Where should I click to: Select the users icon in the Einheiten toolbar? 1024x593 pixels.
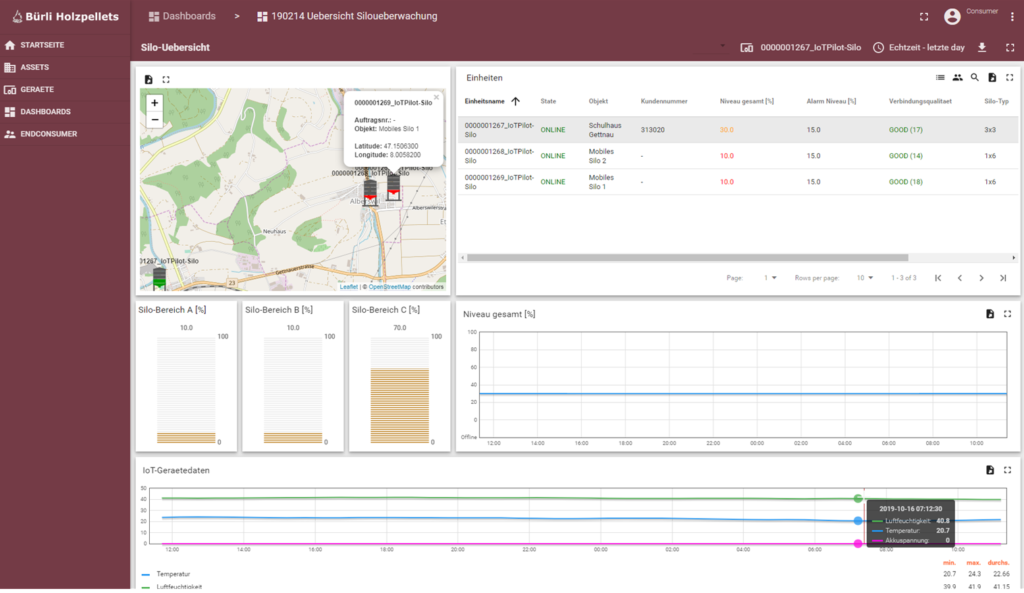956,78
